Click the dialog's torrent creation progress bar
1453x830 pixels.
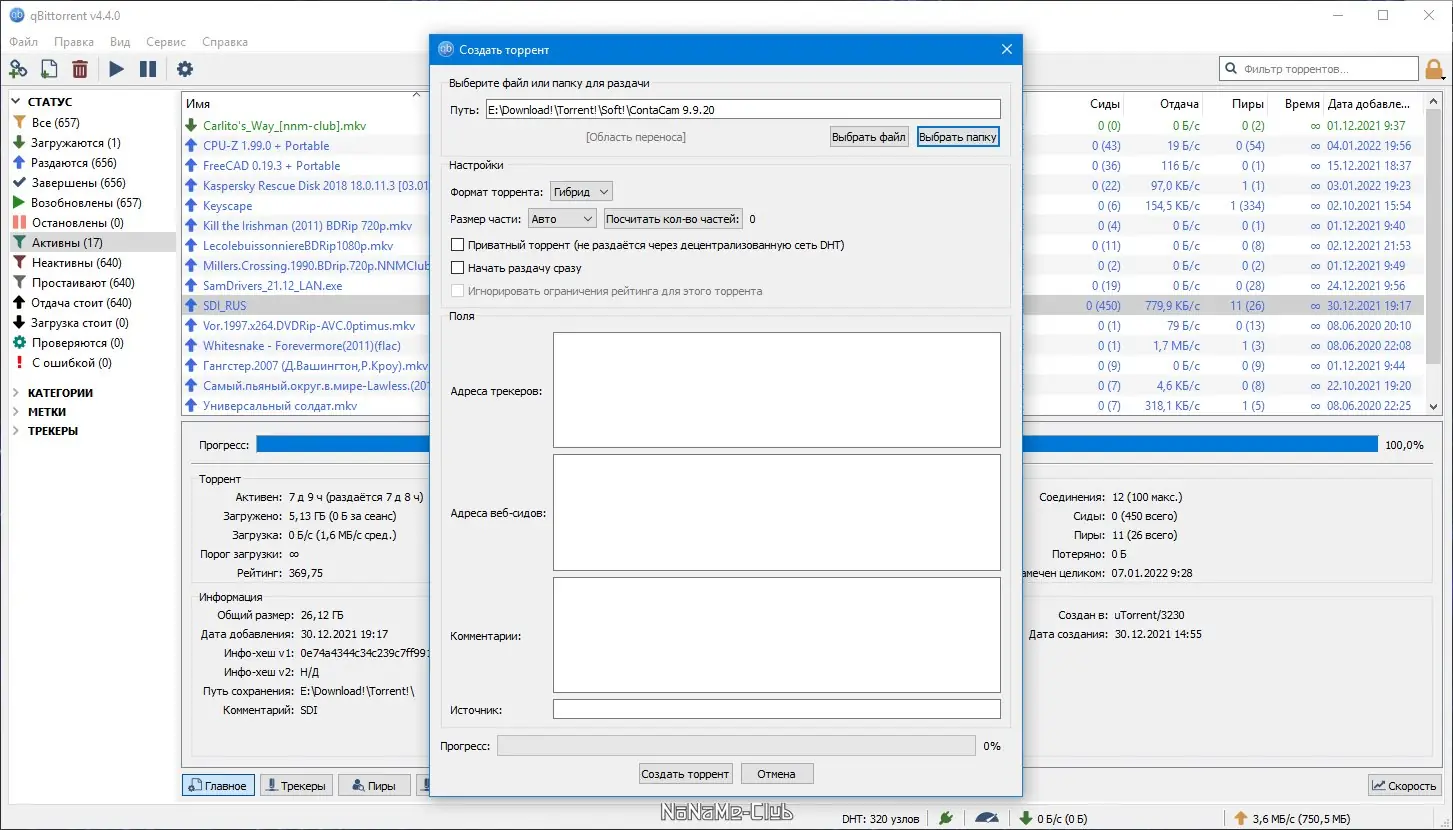(x=736, y=746)
